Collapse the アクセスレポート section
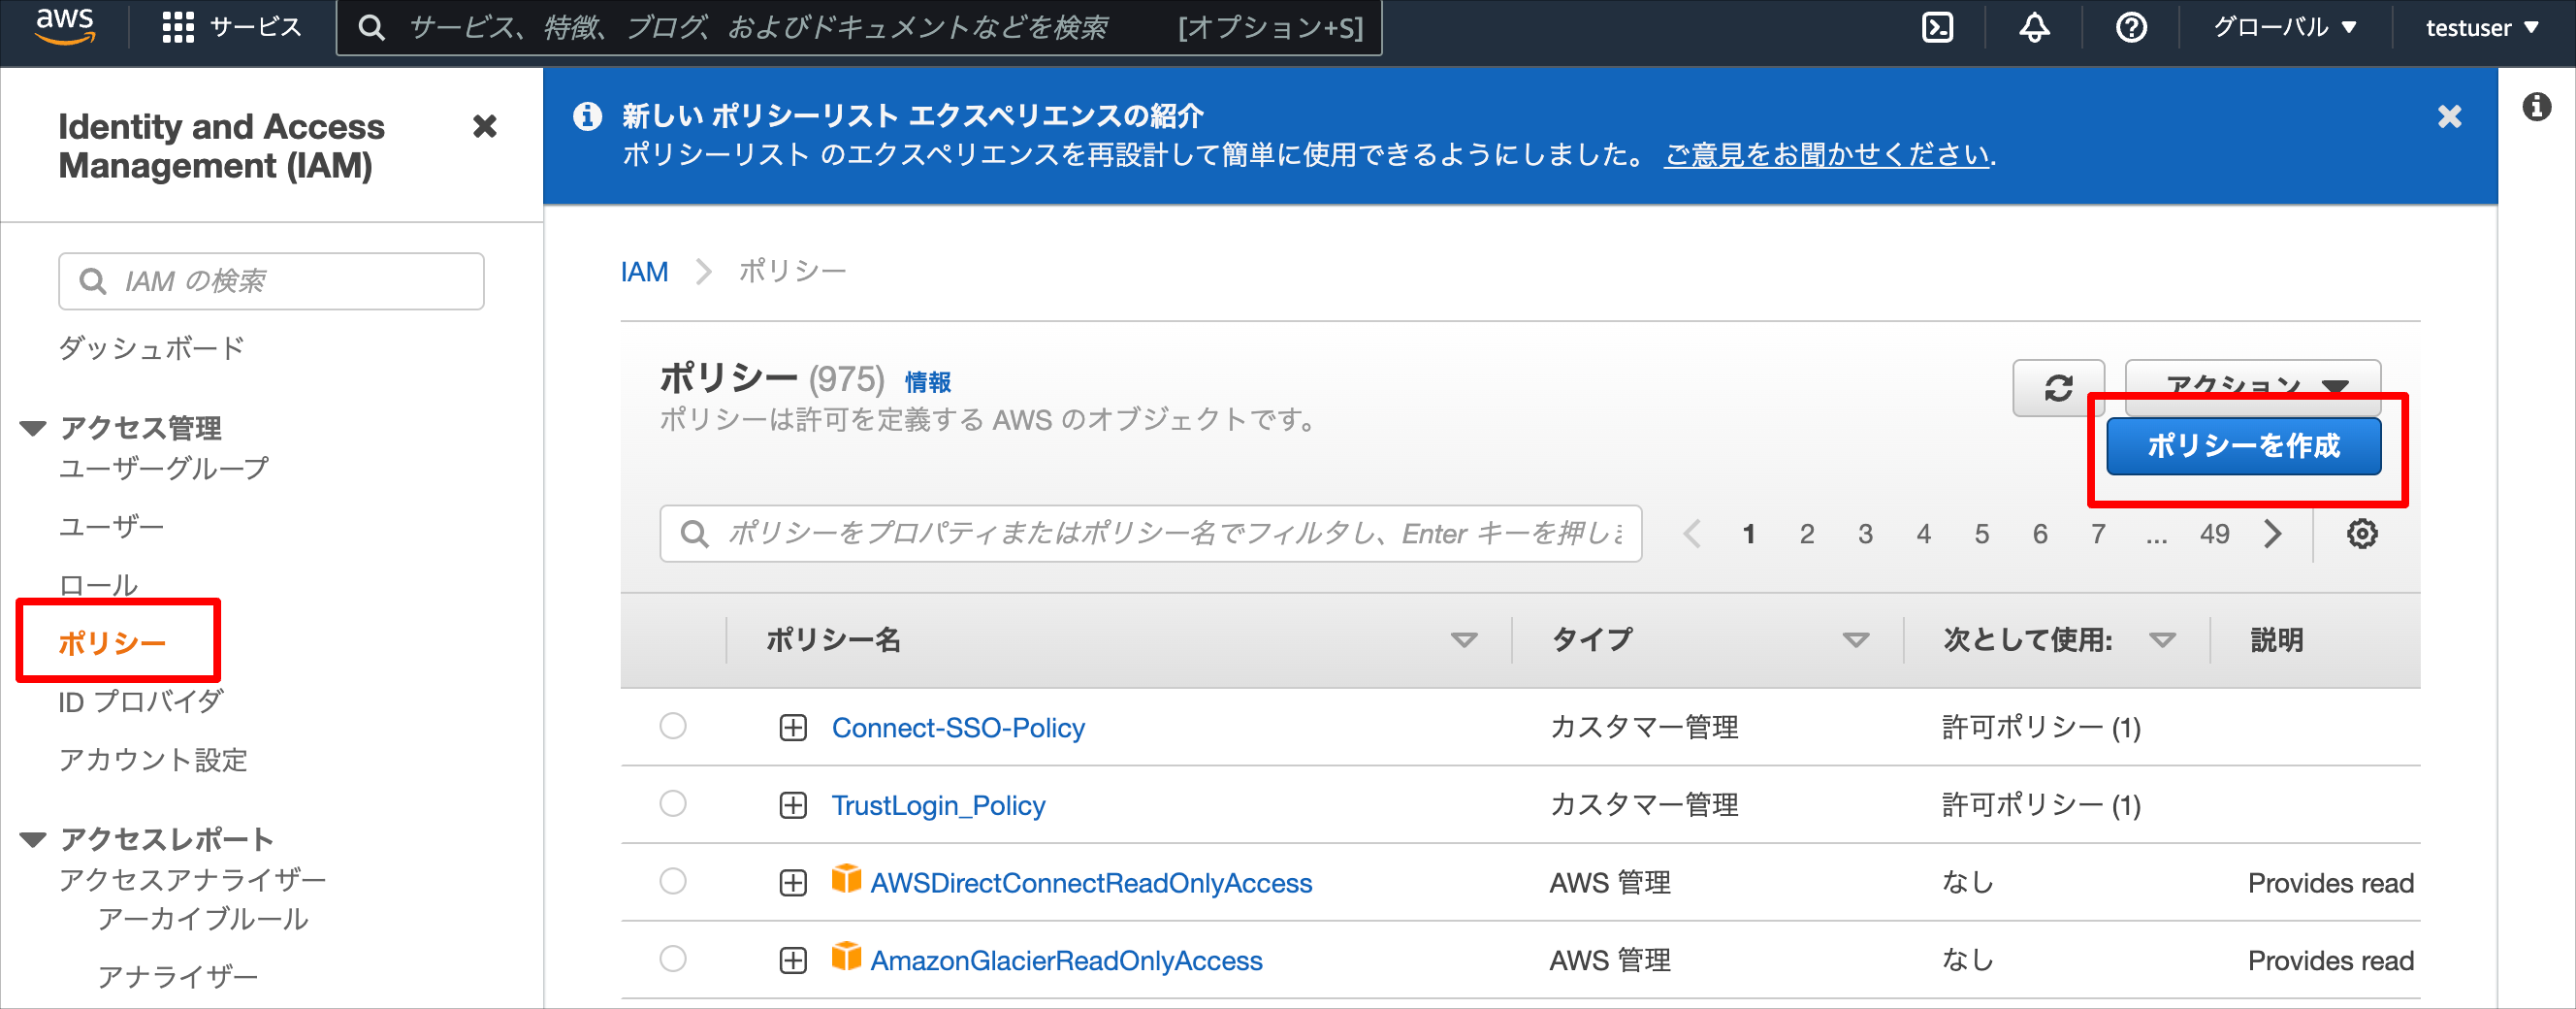 (x=34, y=840)
